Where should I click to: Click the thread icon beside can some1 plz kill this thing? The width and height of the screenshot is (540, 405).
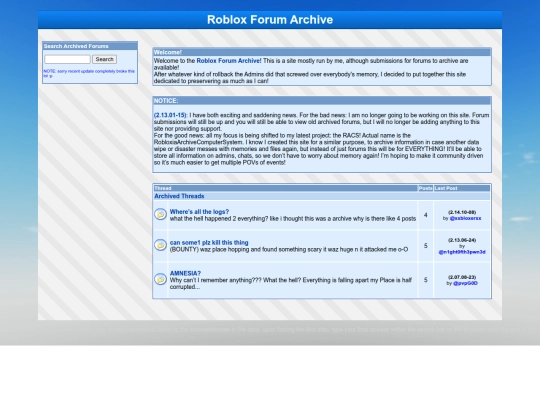(160, 245)
